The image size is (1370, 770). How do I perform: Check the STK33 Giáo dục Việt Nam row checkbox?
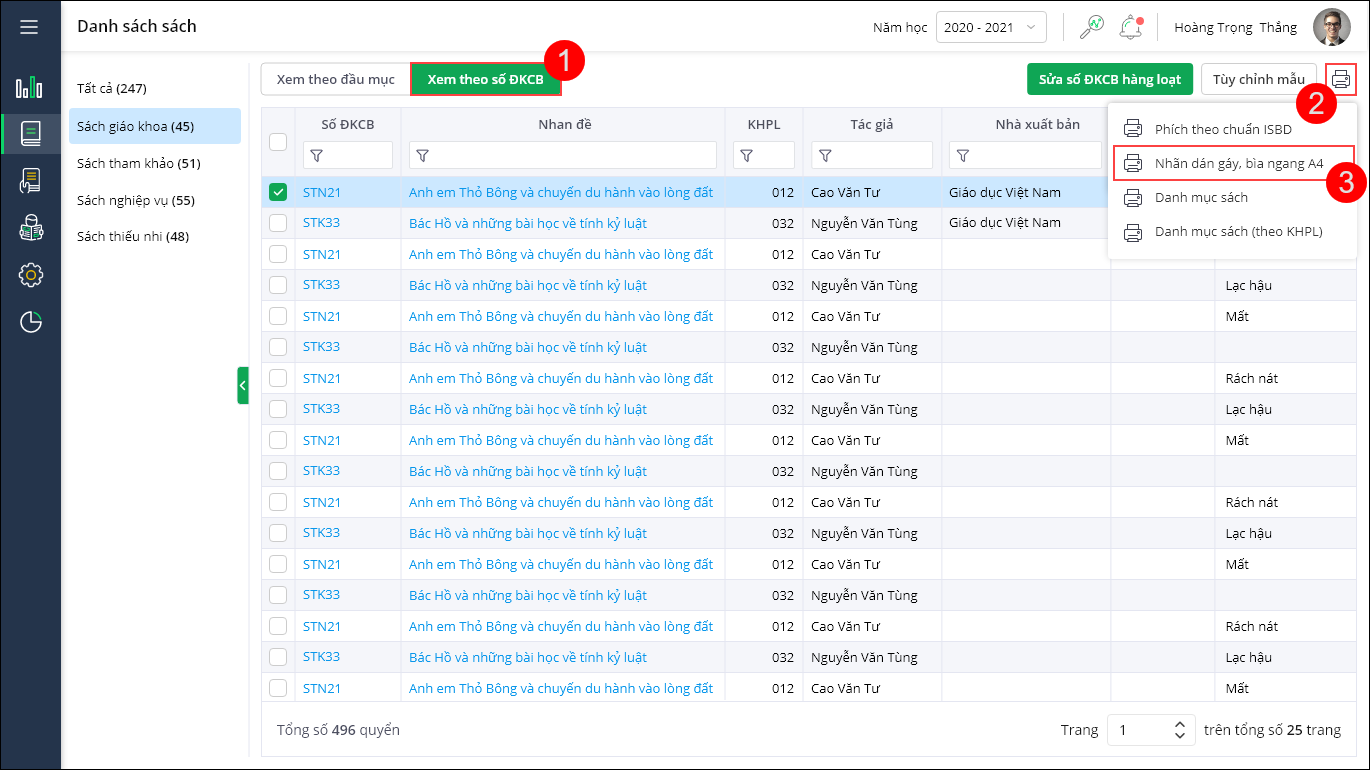pos(278,223)
